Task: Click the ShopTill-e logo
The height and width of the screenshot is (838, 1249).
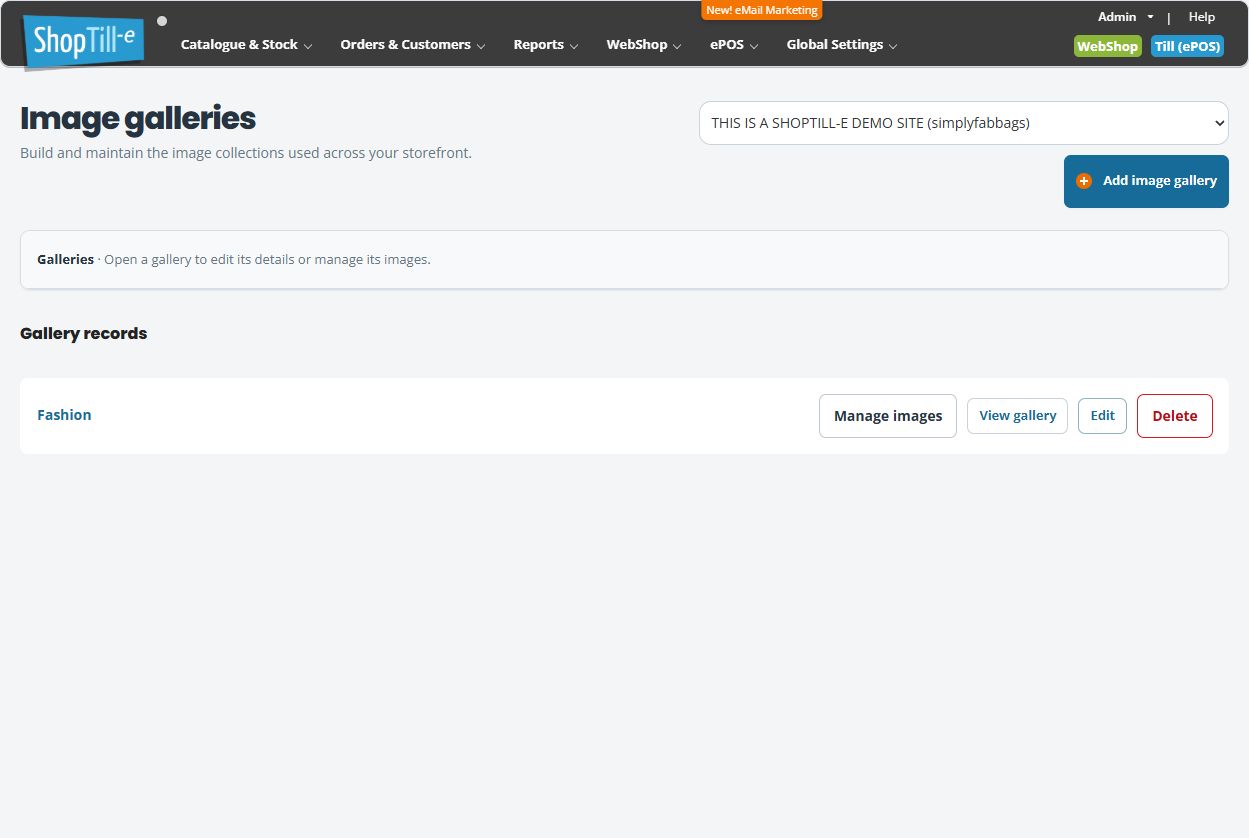Action: (x=84, y=42)
